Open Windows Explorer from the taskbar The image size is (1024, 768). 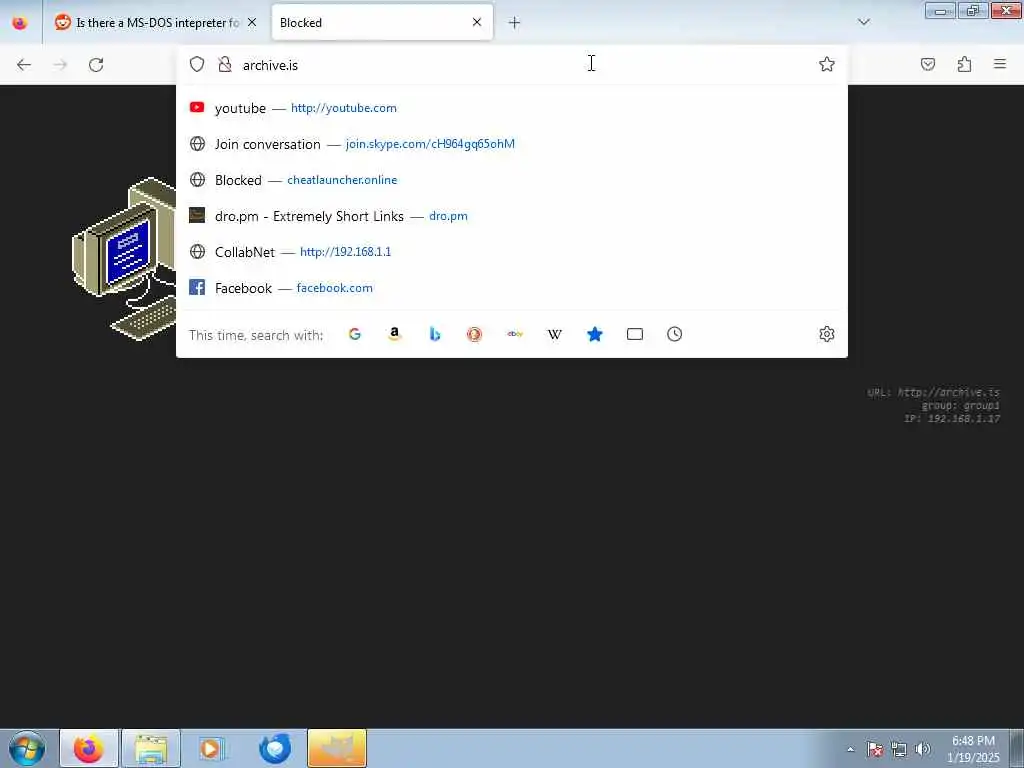151,748
